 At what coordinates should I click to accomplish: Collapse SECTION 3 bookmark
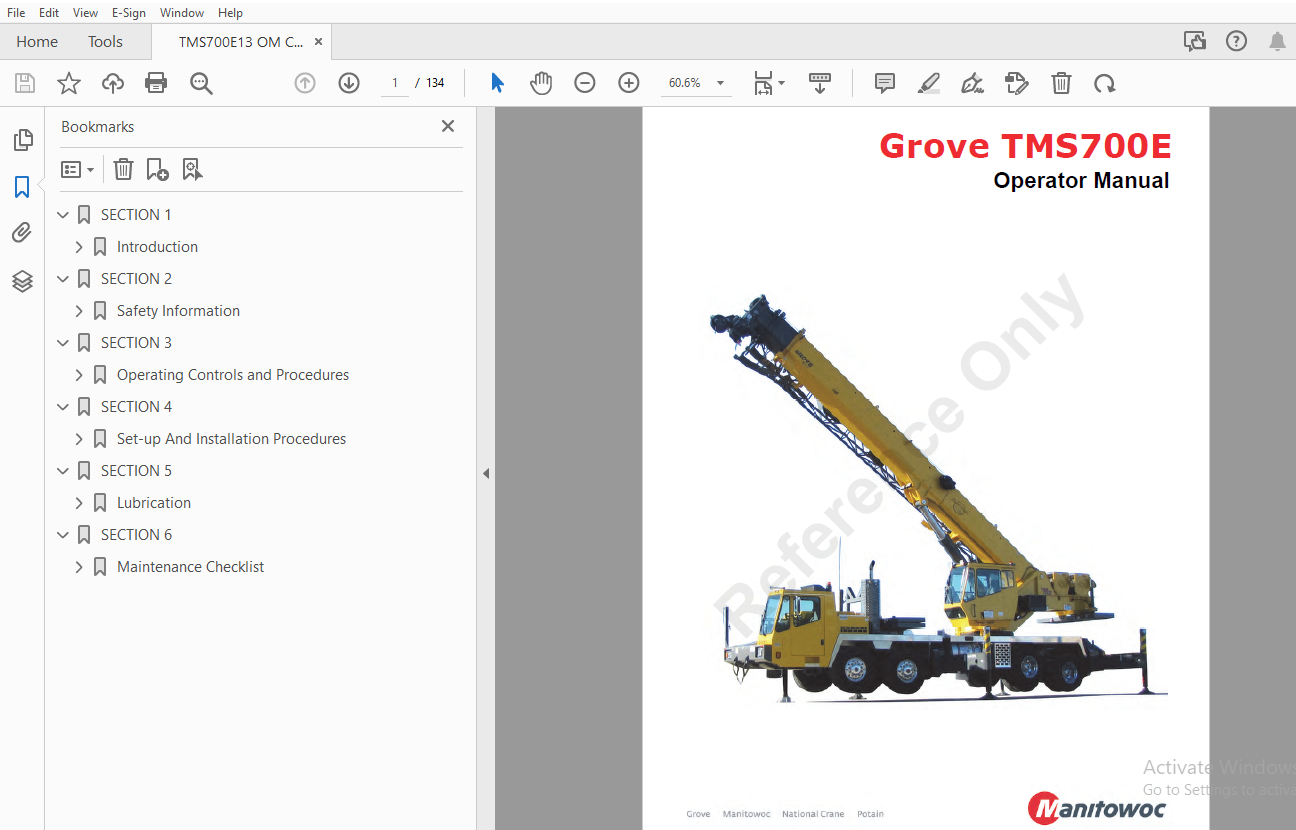pyautogui.click(x=63, y=343)
